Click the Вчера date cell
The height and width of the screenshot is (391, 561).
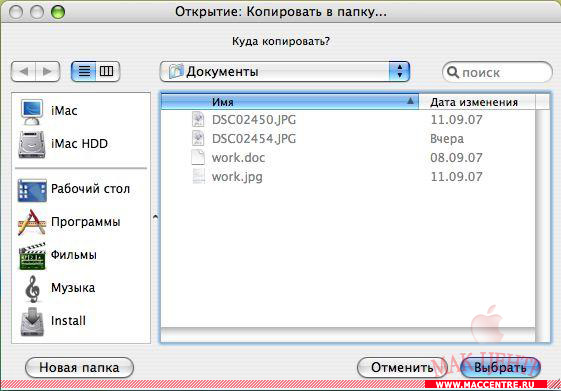(447, 139)
